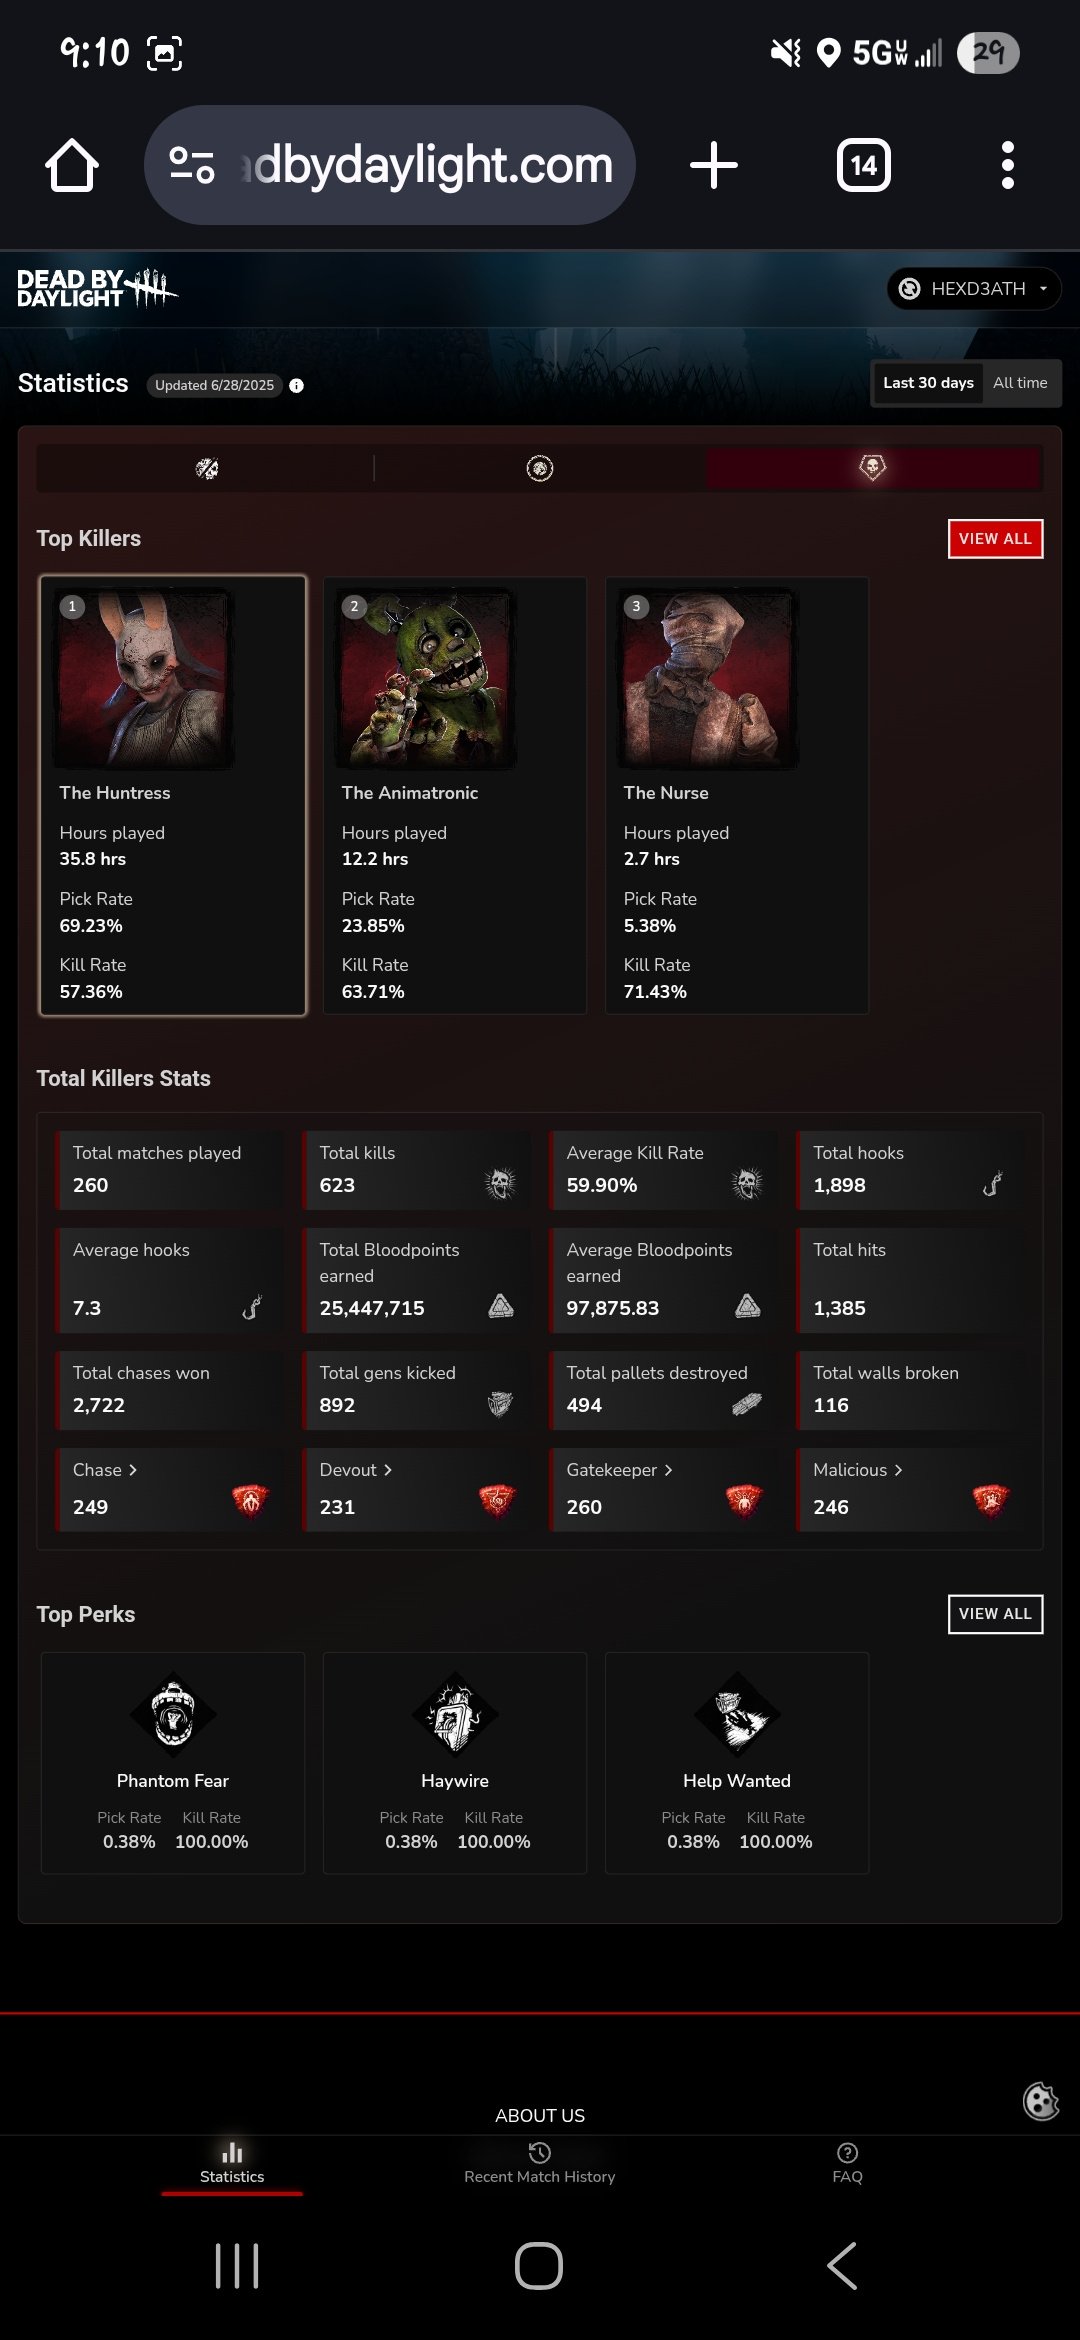
Task: Open the FAQ tab
Action: click(x=847, y=2164)
